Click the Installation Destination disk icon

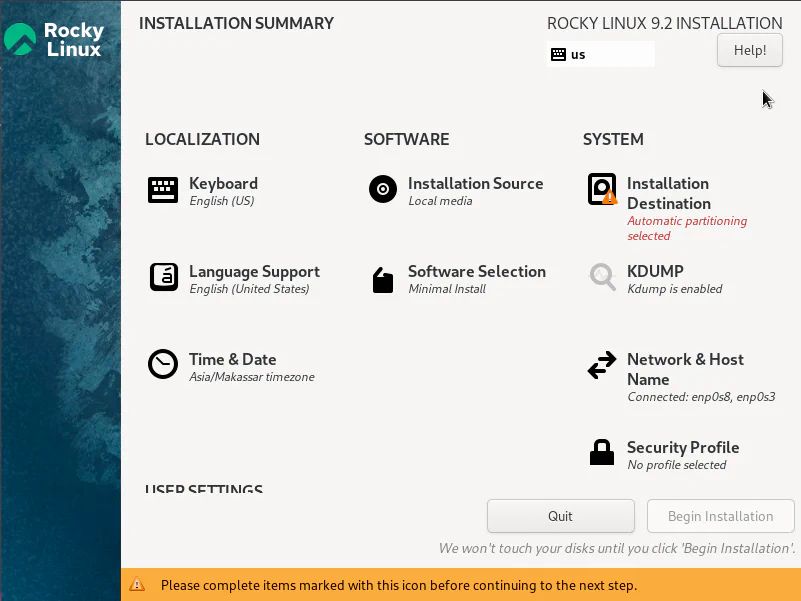click(x=602, y=189)
